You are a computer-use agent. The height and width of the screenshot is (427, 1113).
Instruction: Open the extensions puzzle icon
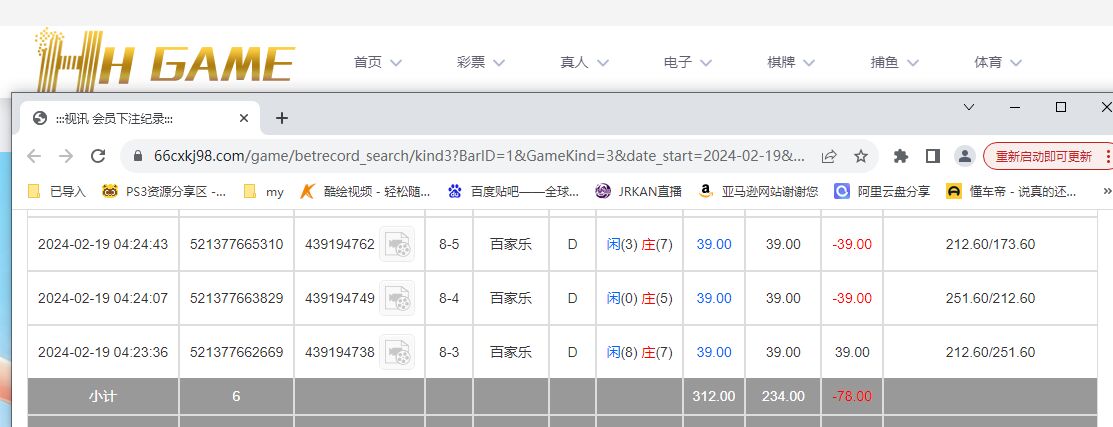click(901, 156)
